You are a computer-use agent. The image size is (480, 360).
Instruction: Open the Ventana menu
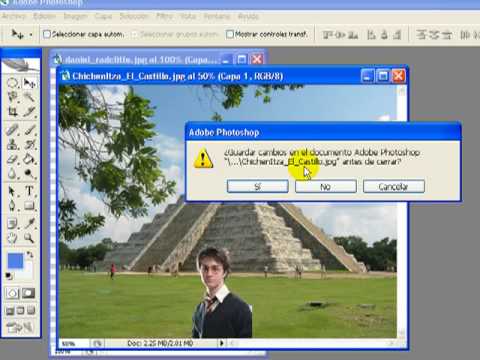[x=217, y=16]
